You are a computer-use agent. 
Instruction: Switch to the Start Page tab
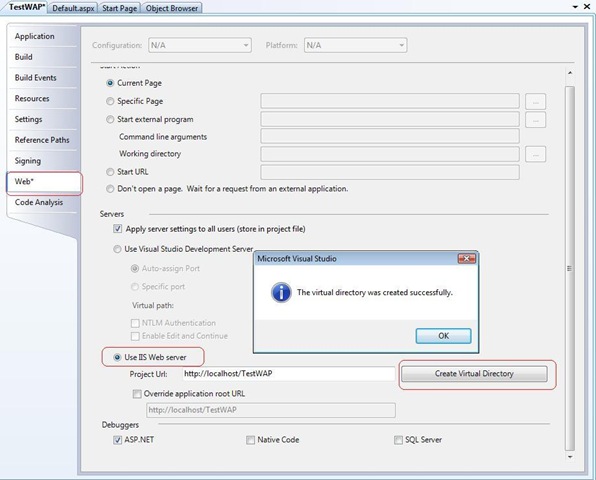point(119,8)
